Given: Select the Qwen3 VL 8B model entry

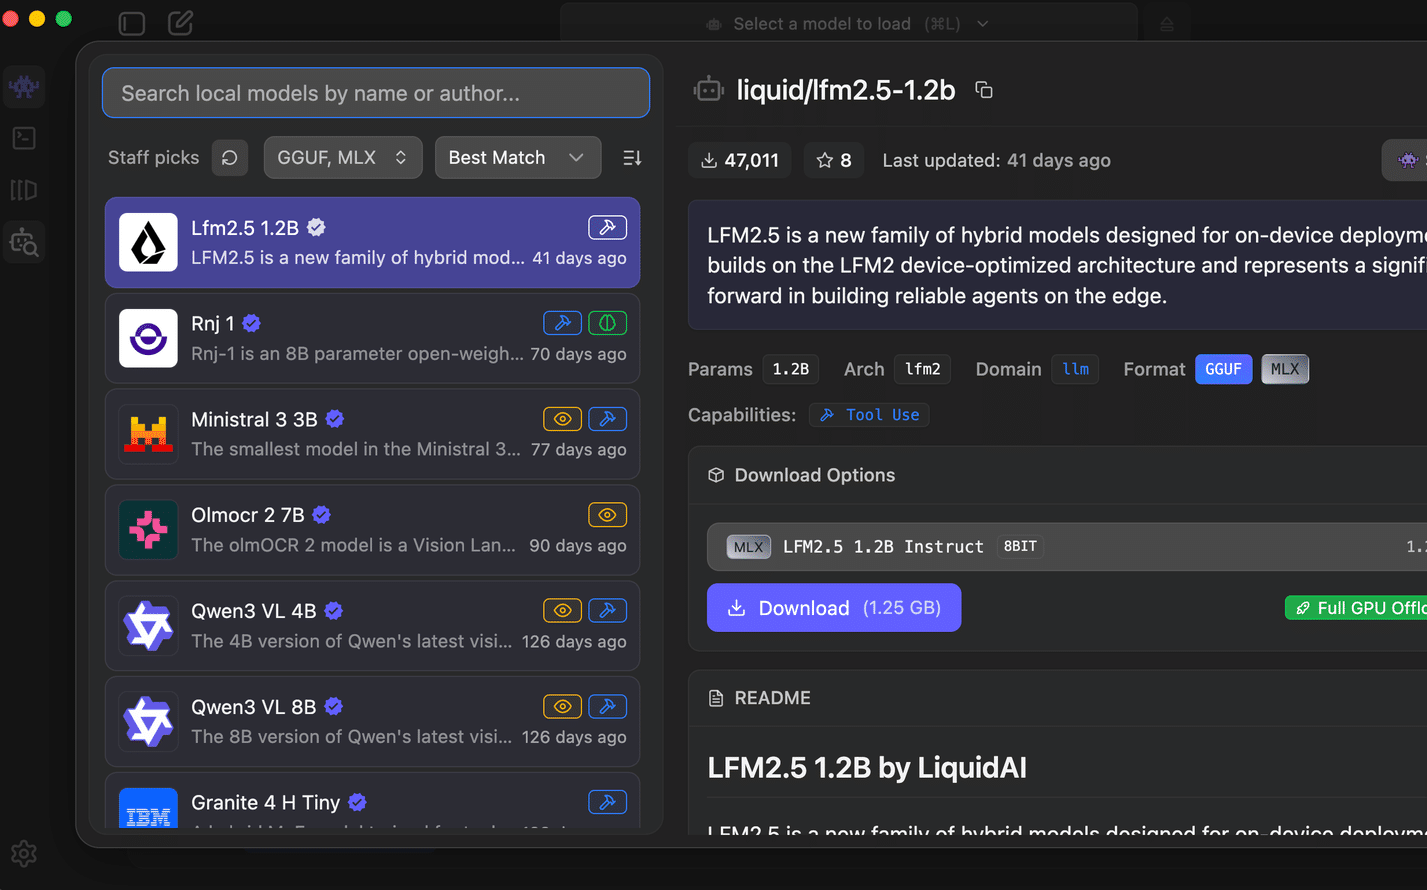Looking at the screenshot, I should tap(372, 722).
